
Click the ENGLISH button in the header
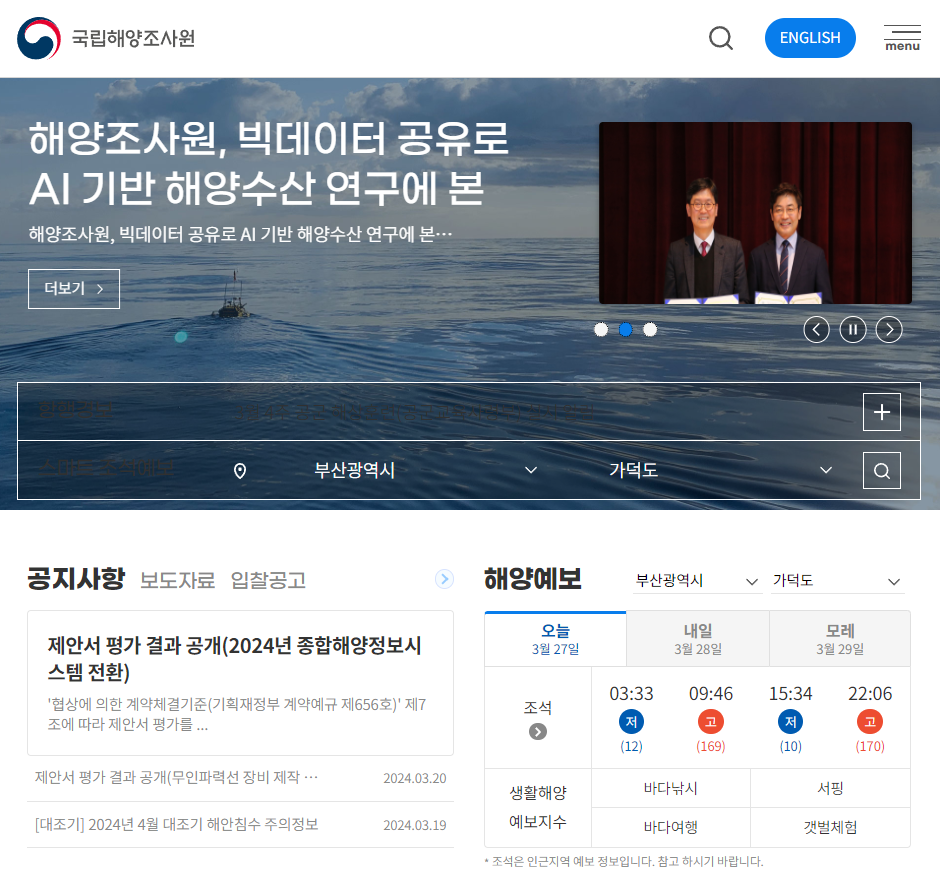(x=810, y=38)
